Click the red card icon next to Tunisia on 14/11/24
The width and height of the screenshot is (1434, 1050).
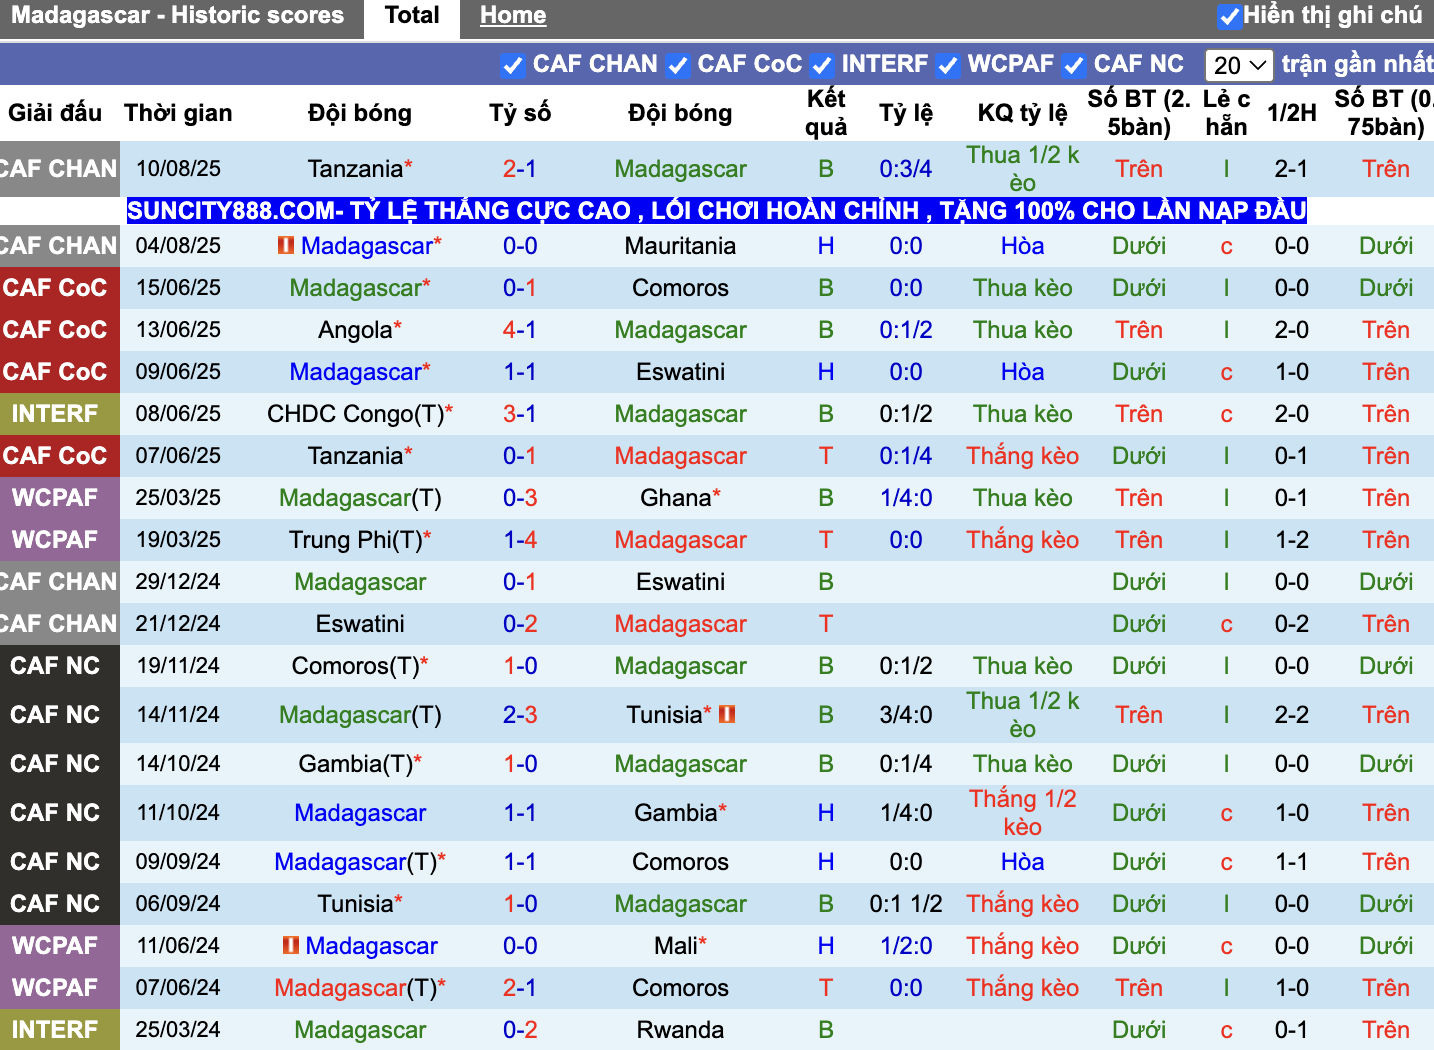727,714
